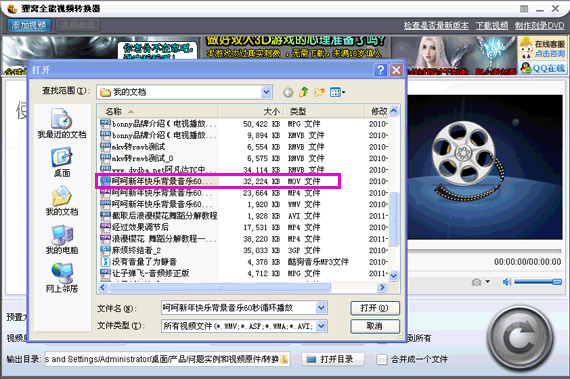The height and width of the screenshot is (379, 570).
Task: Select 桌面 shortcut in places sidebar
Action: (62, 162)
